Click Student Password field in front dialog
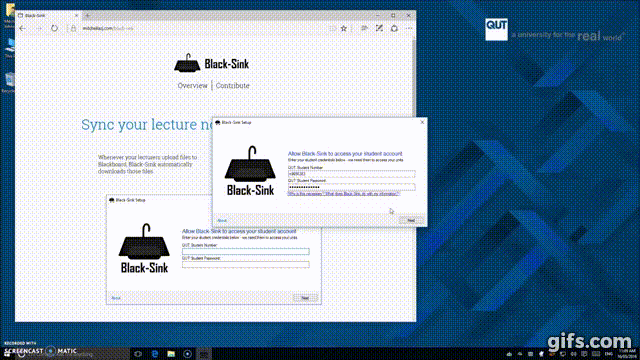This screenshot has height=360, width=640. (351, 187)
